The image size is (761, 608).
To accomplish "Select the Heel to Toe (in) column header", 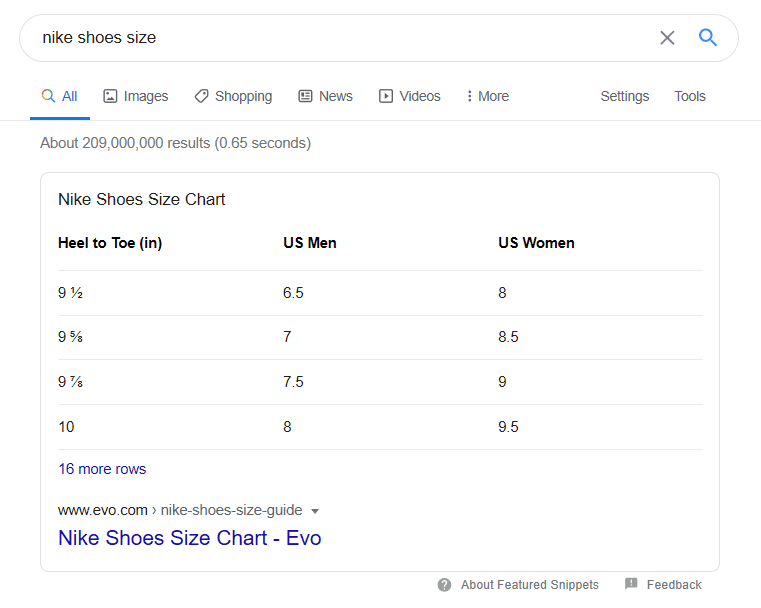I will 110,243.
